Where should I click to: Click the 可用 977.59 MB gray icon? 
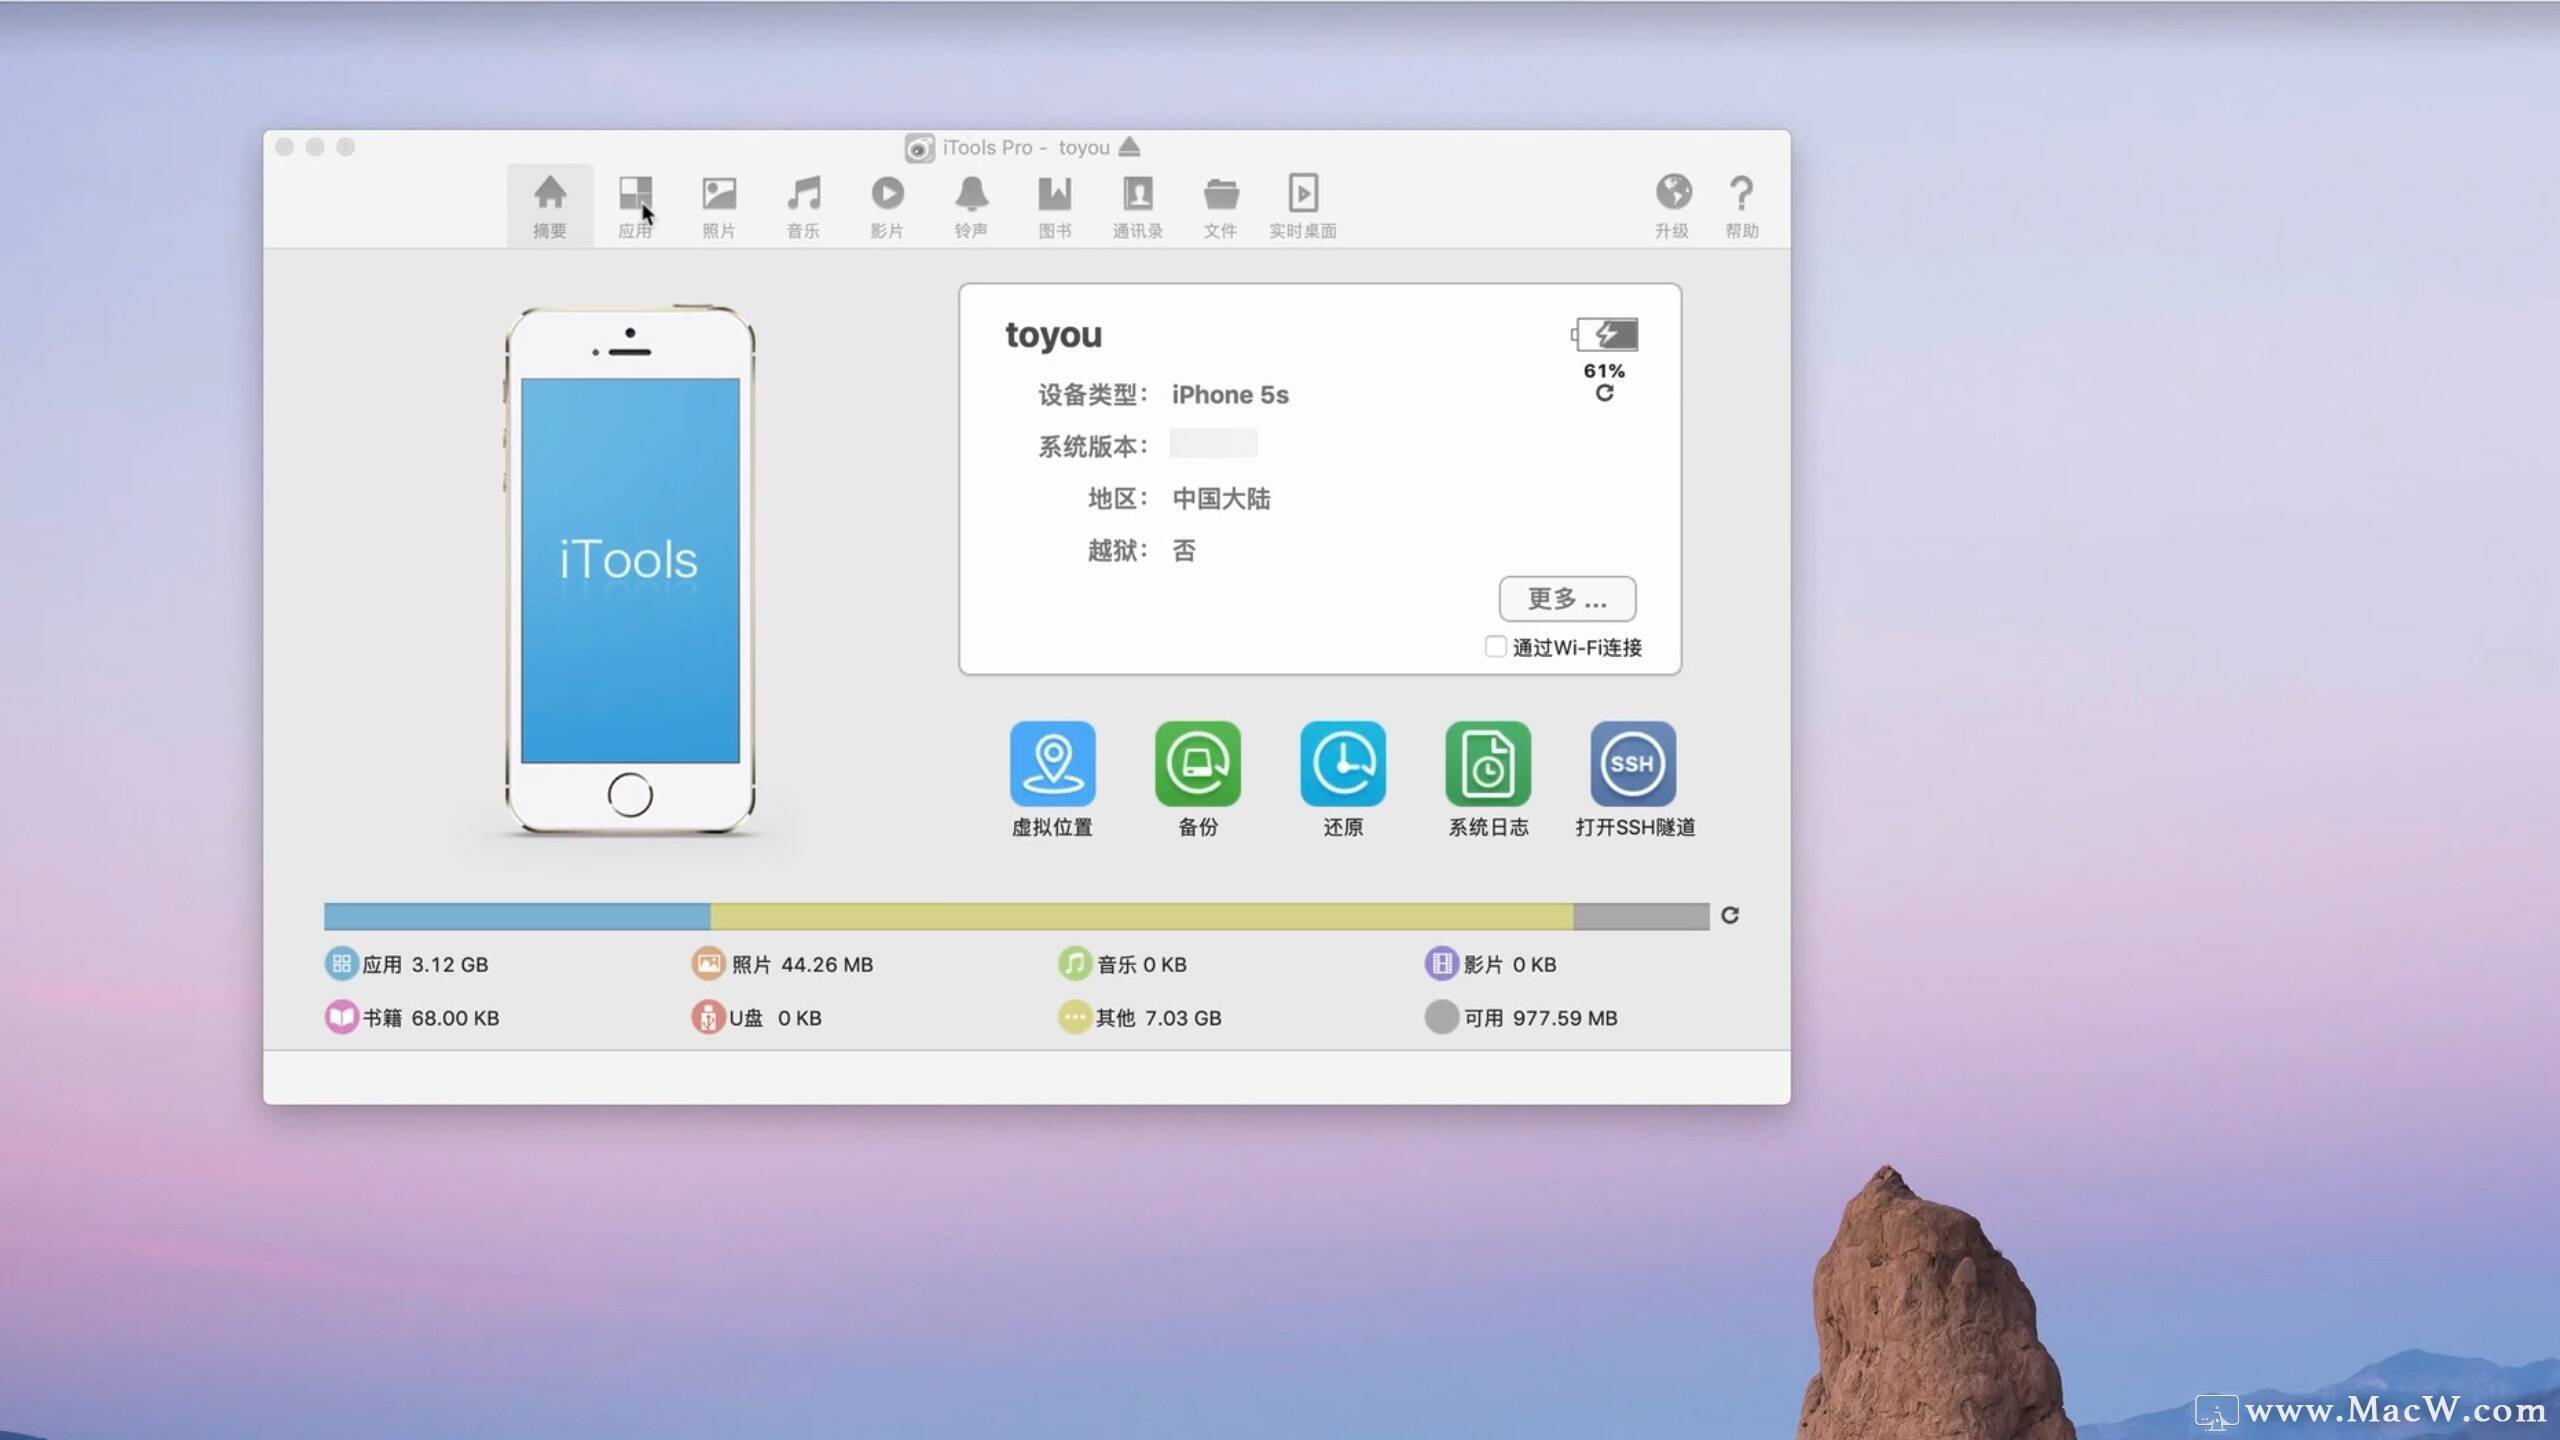tap(1441, 1017)
